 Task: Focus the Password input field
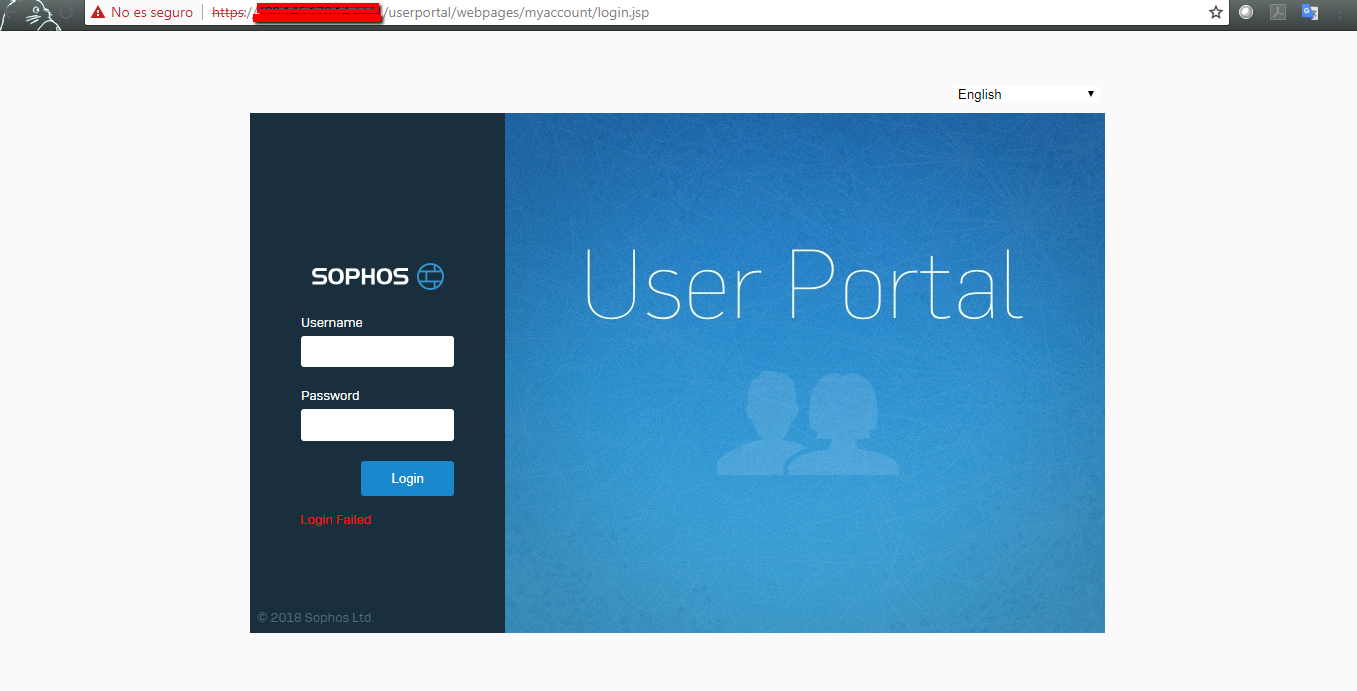377,425
